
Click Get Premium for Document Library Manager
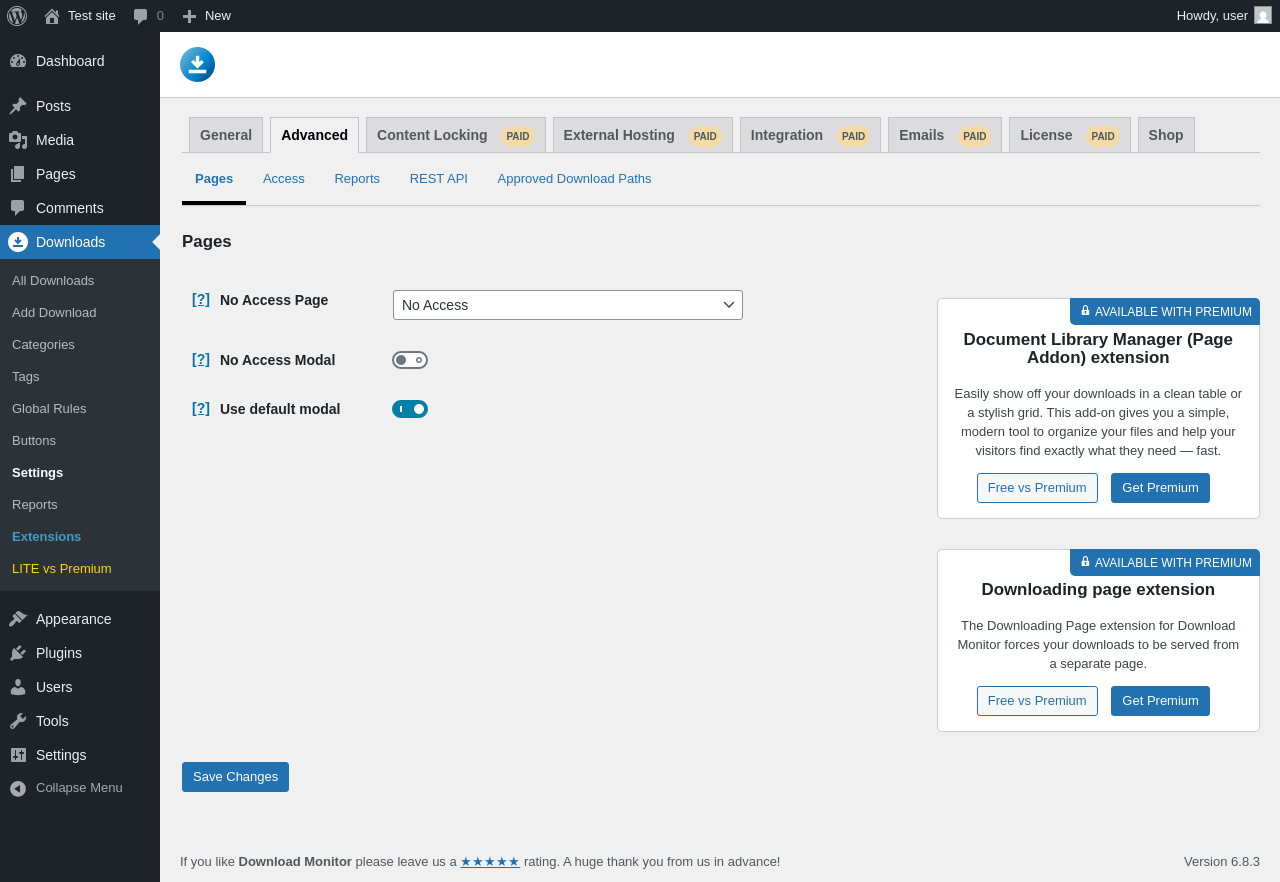click(1160, 488)
